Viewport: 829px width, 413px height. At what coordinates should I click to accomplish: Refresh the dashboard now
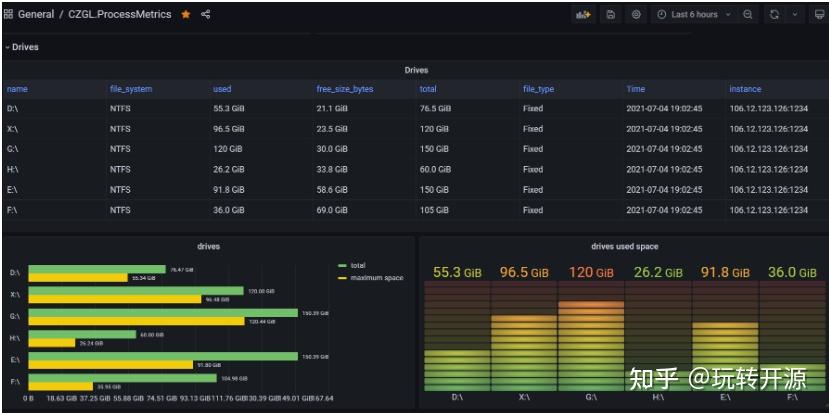(x=774, y=15)
